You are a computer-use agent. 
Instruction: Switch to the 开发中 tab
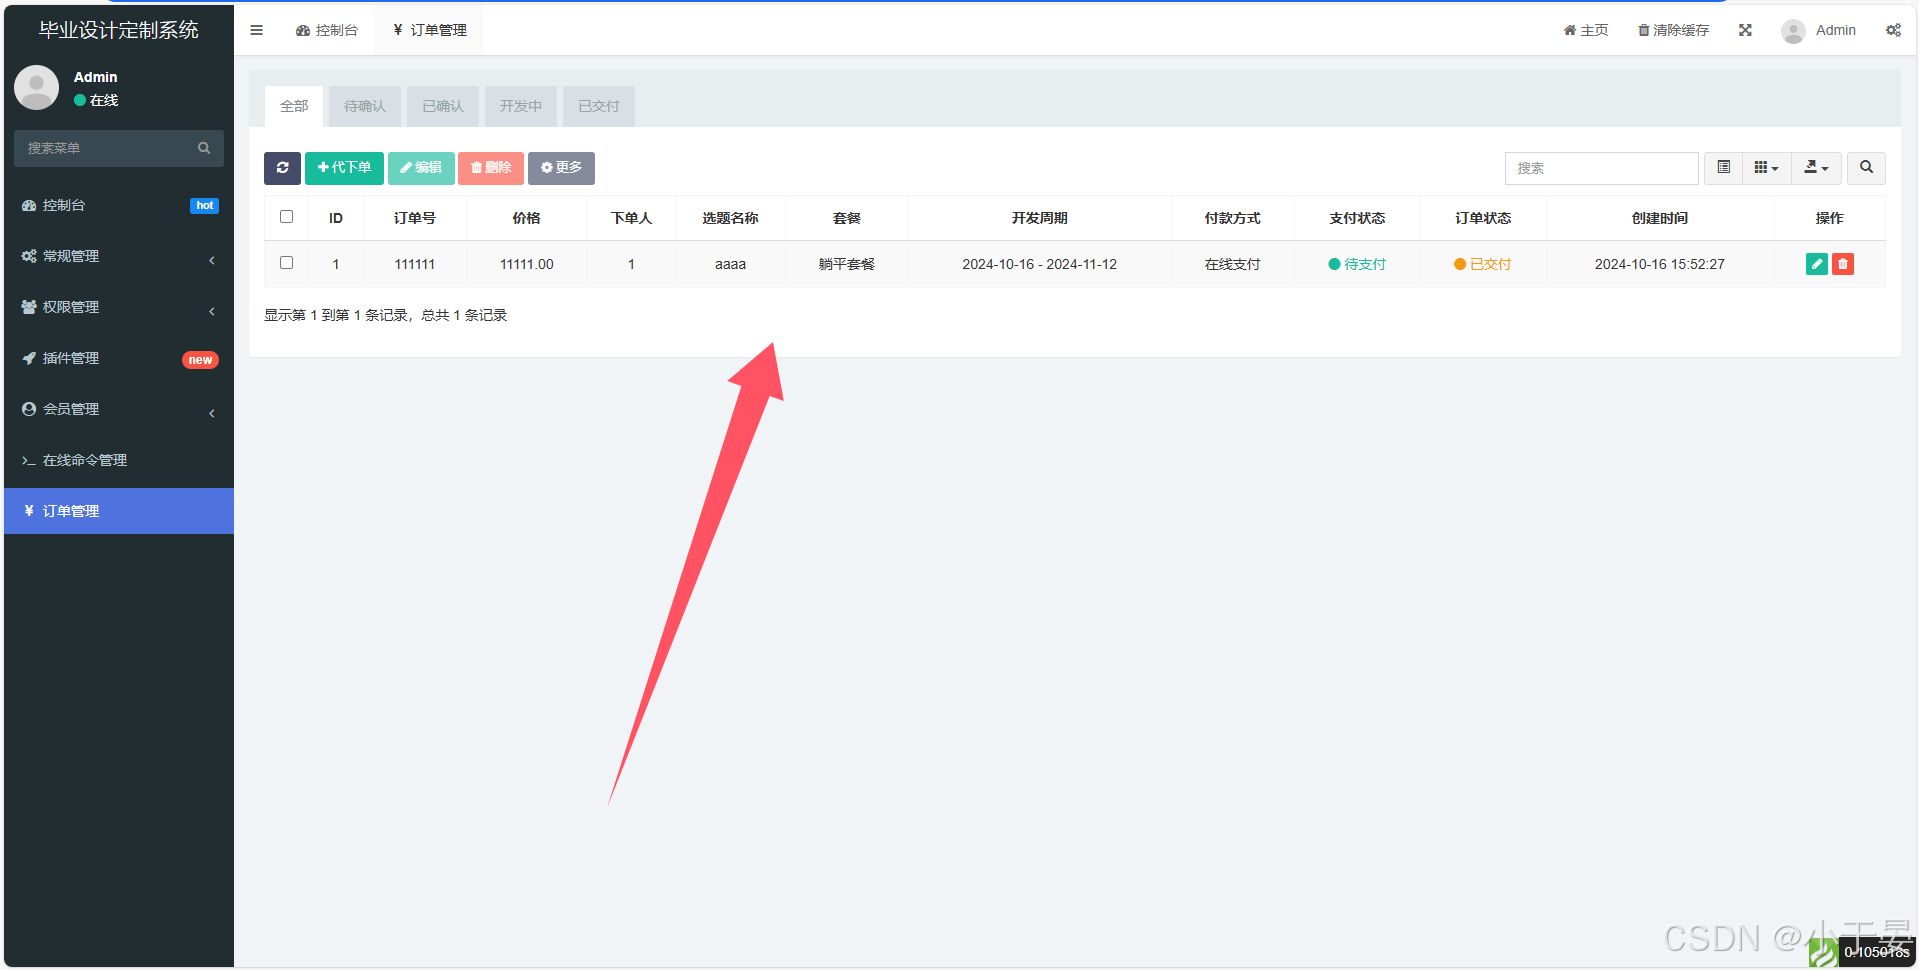pyautogui.click(x=521, y=106)
